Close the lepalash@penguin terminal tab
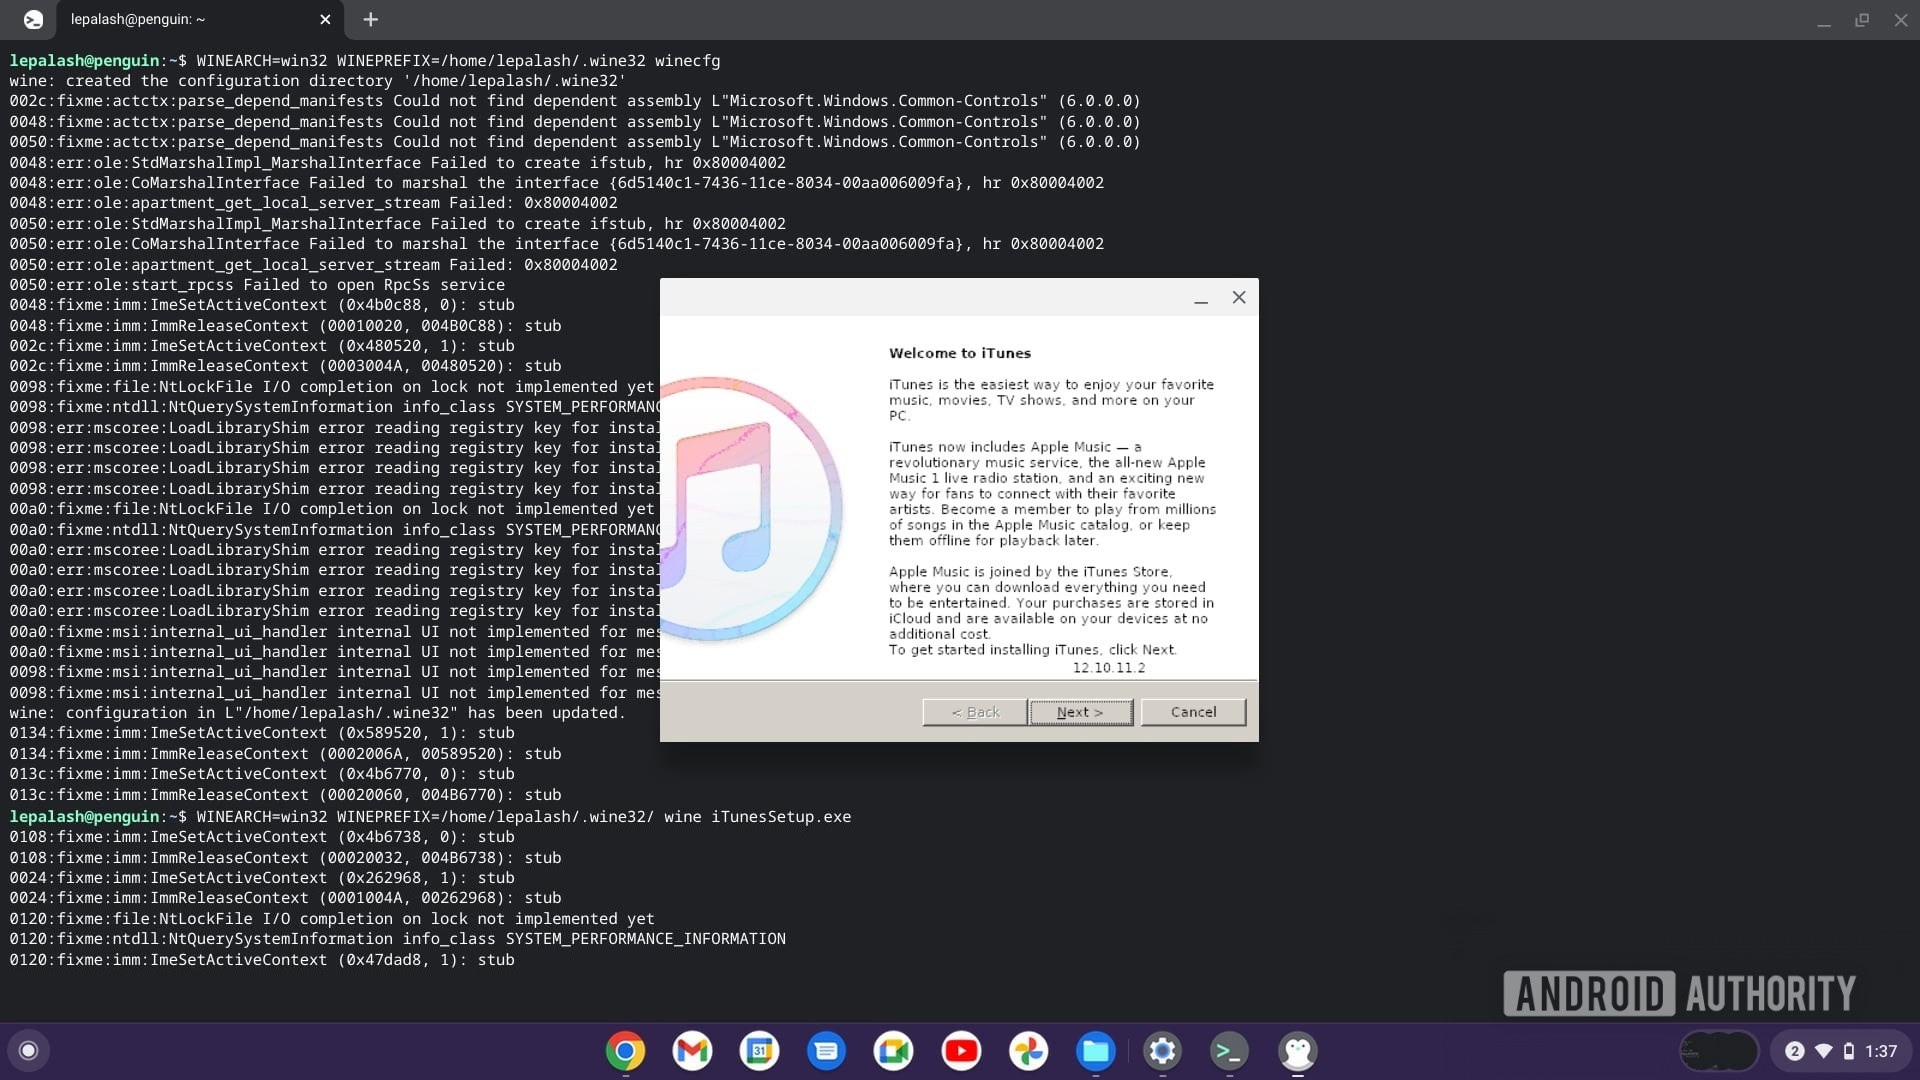 pyautogui.click(x=325, y=19)
